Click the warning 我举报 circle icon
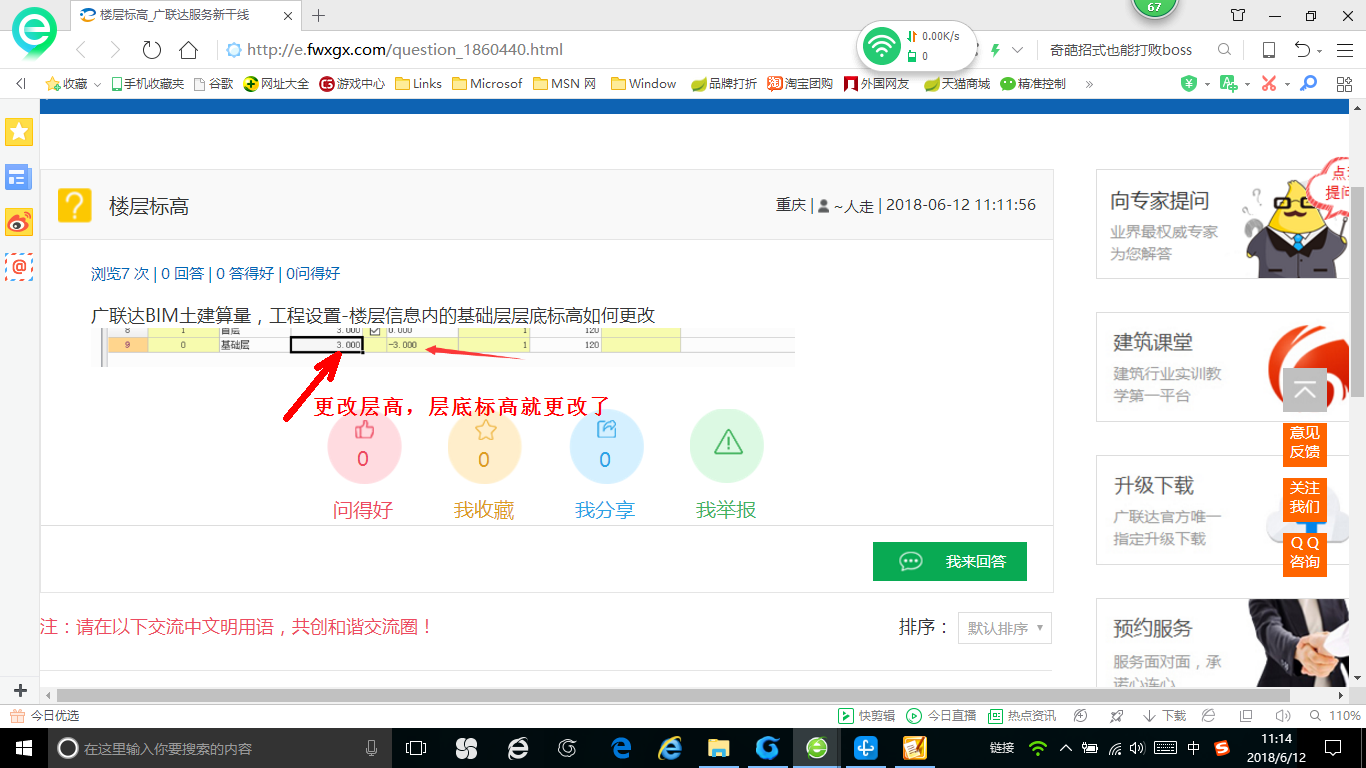Screen dimensions: 1366x768 pyautogui.click(x=727, y=446)
